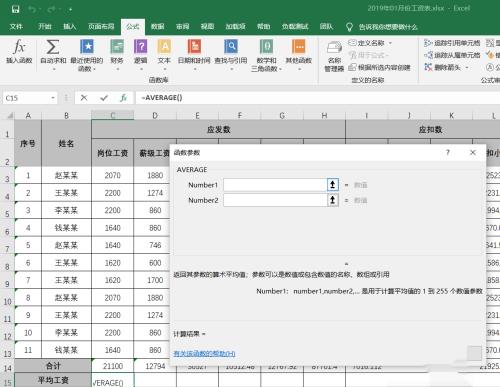Click the Number2 range collapse arrow button

[x=332, y=200]
